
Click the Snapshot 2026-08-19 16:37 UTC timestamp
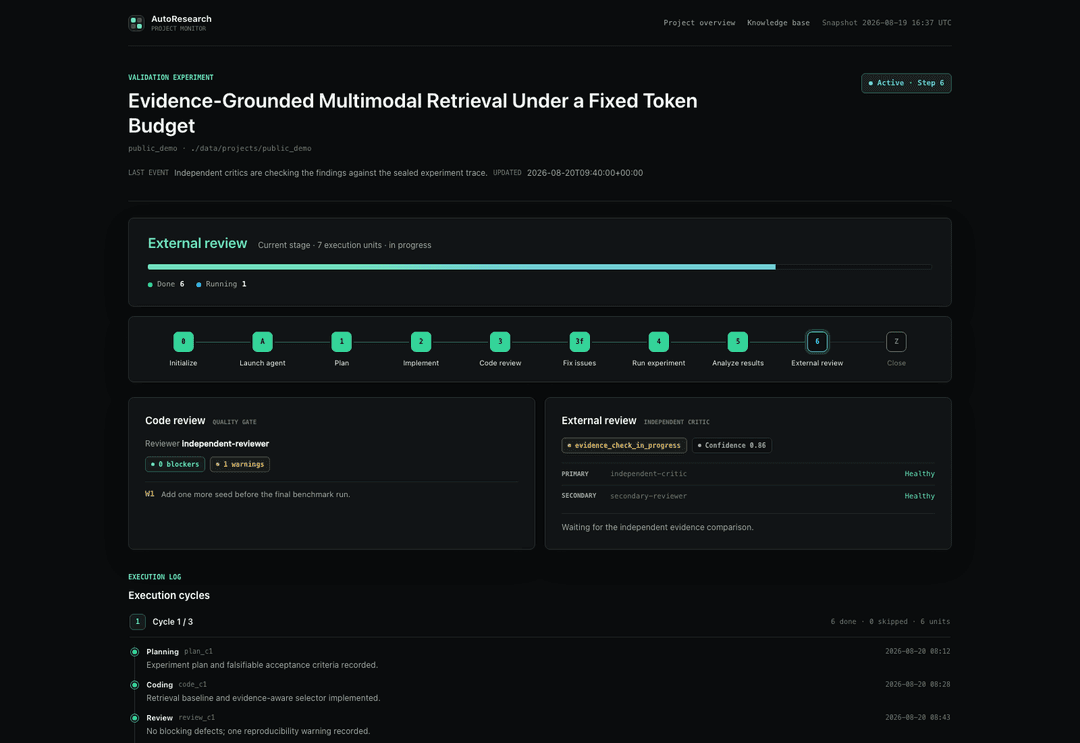pyautogui.click(x=886, y=23)
